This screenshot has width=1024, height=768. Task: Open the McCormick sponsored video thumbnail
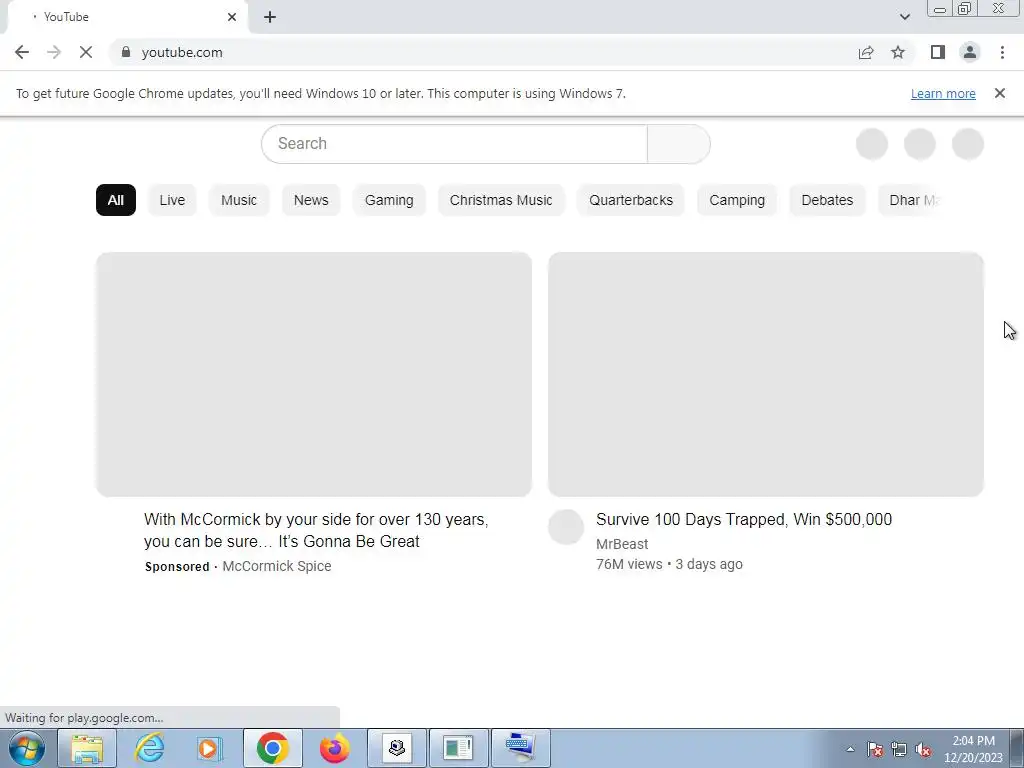pos(314,374)
